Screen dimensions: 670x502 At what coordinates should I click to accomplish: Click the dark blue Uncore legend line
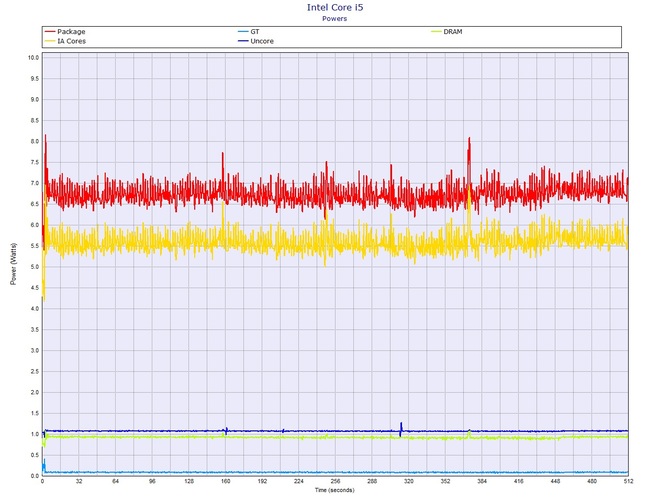243,41
